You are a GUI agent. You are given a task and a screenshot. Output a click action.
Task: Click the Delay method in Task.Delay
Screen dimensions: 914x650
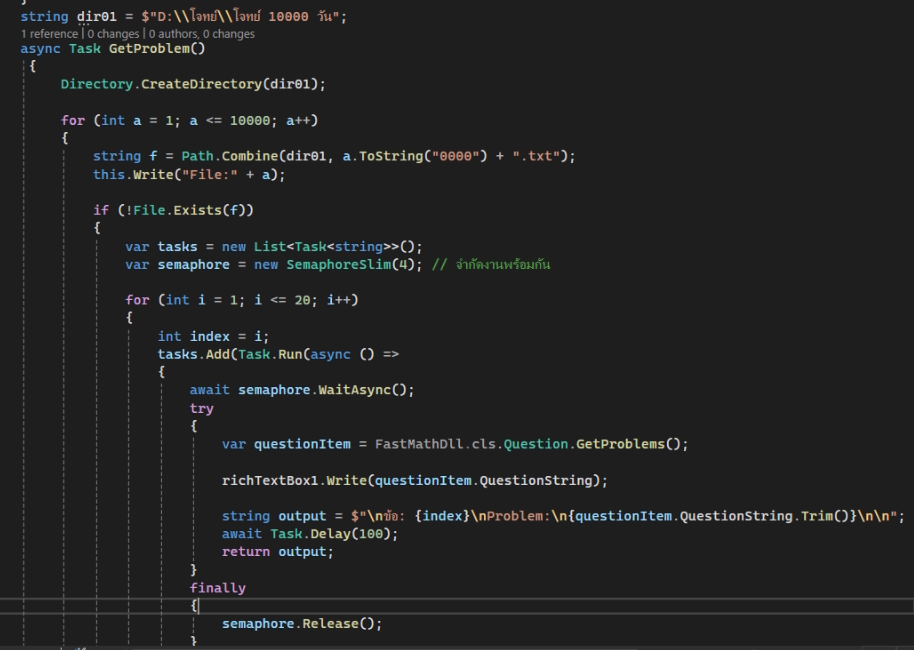click(x=331, y=534)
